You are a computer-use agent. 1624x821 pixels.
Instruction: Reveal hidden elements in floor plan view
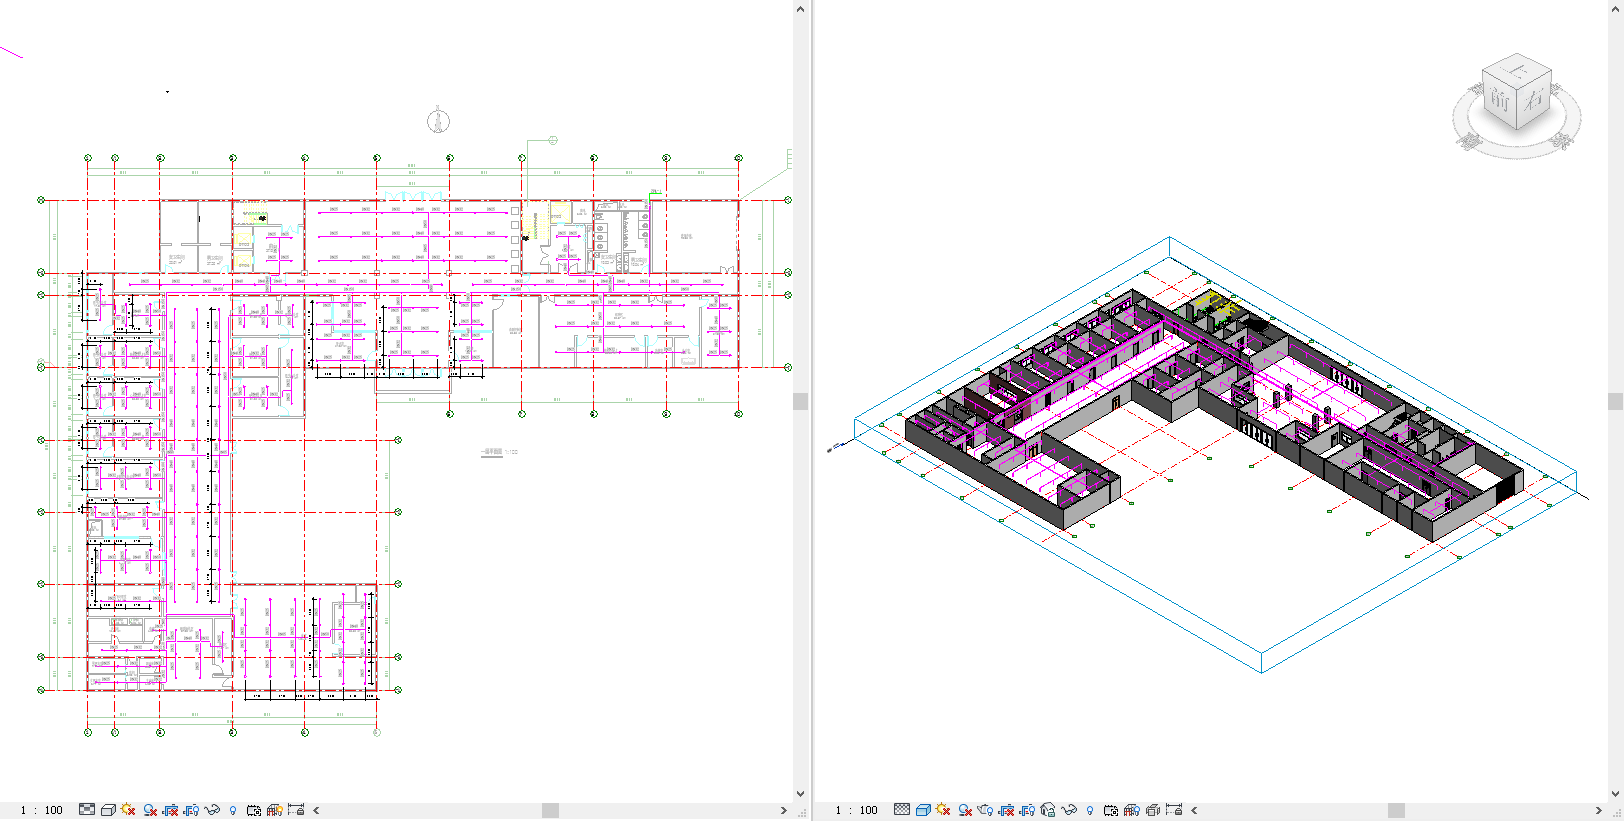(233, 811)
